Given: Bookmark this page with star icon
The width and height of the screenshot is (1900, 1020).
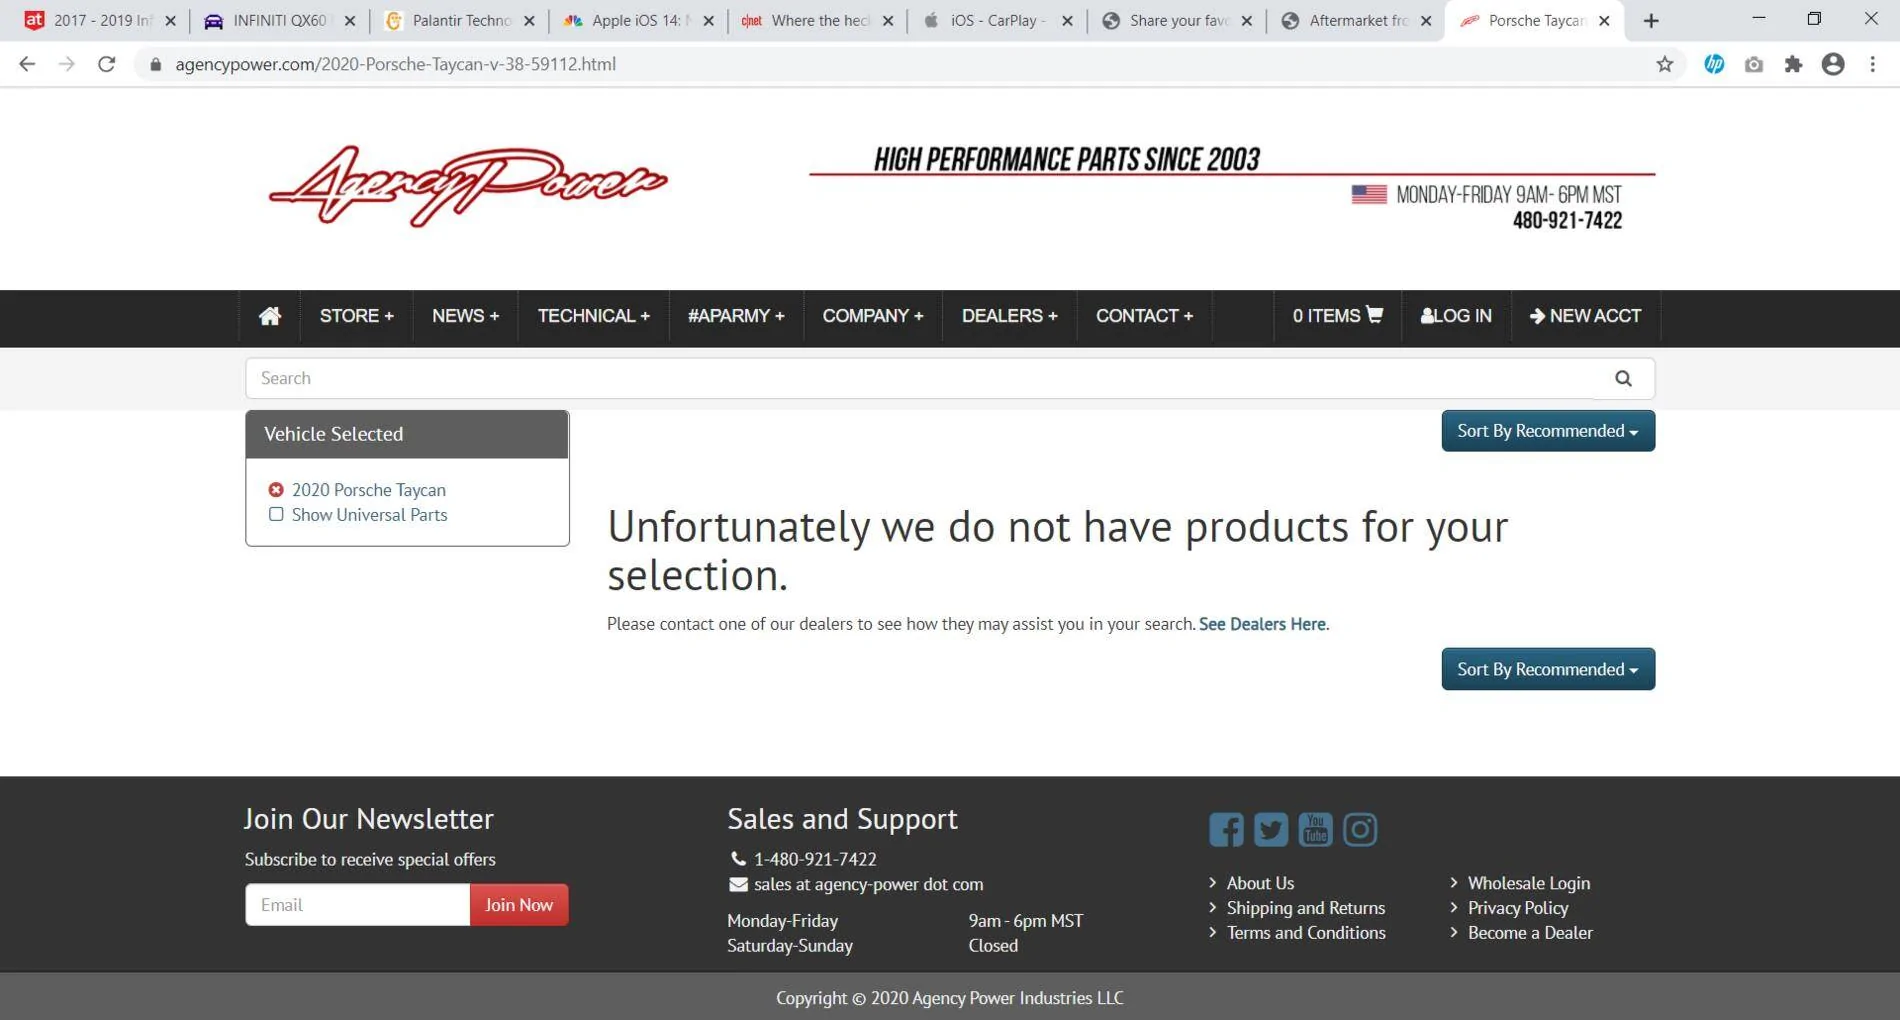Looking at the screenshot, I should click(1664, 64).
